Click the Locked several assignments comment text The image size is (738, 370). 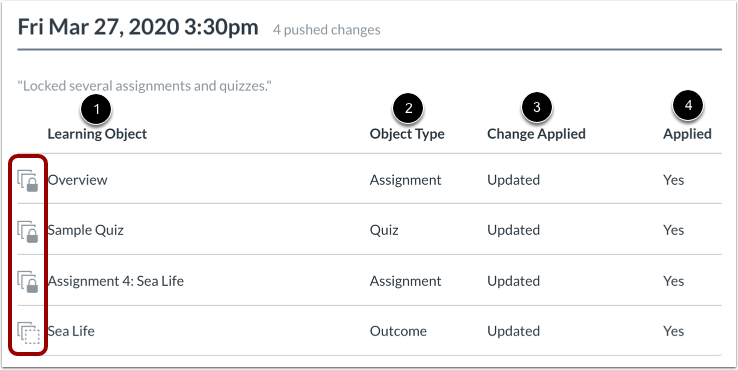pos(144,87)
